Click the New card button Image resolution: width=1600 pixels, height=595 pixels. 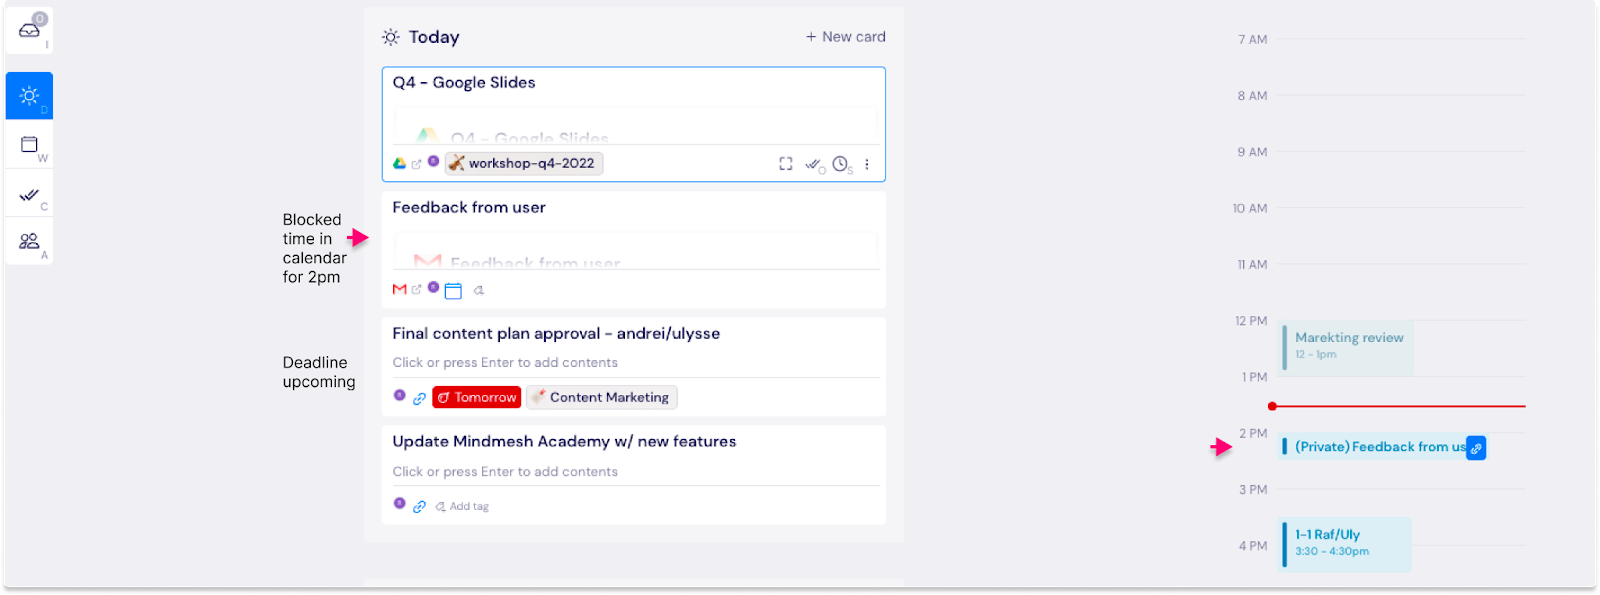click(x=845, y=37)
